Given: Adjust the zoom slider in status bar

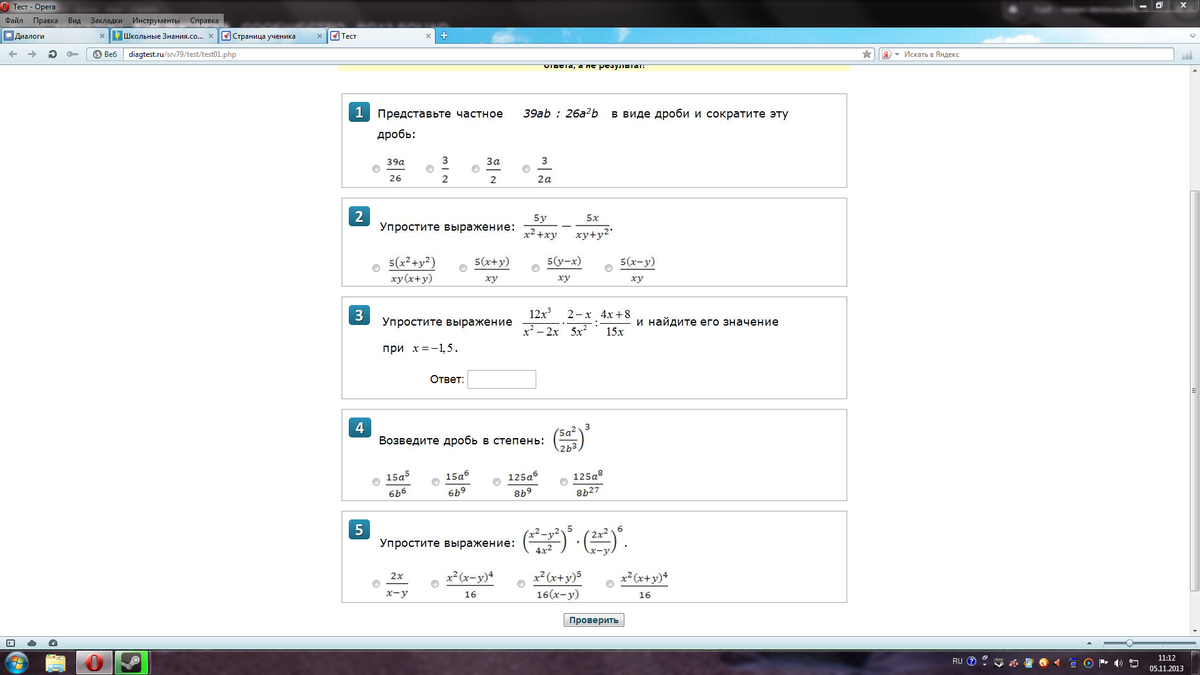Looking at the screenshot, I should coord(1129,643).
